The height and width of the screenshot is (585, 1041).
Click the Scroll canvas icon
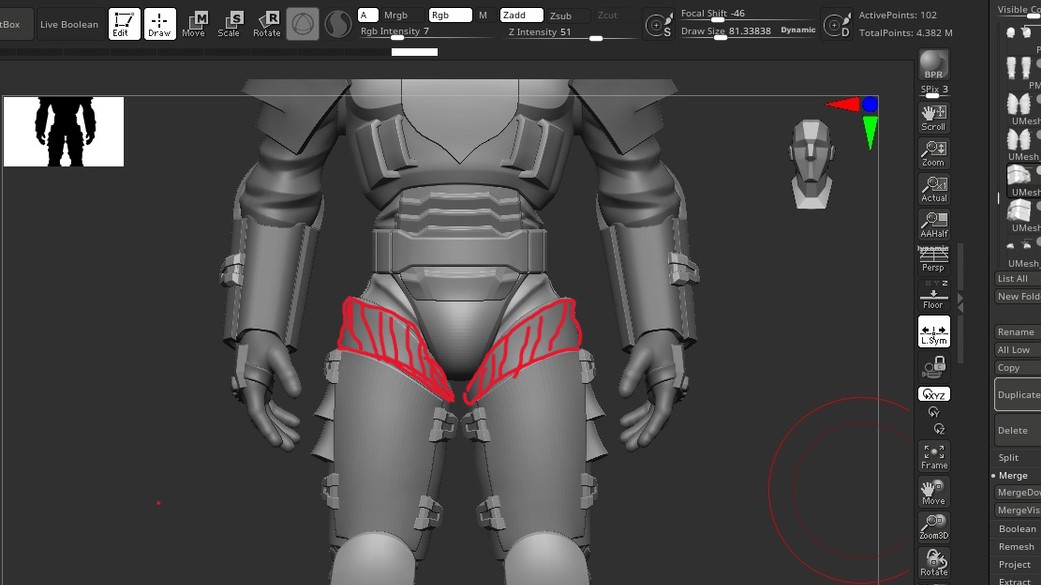933,118
